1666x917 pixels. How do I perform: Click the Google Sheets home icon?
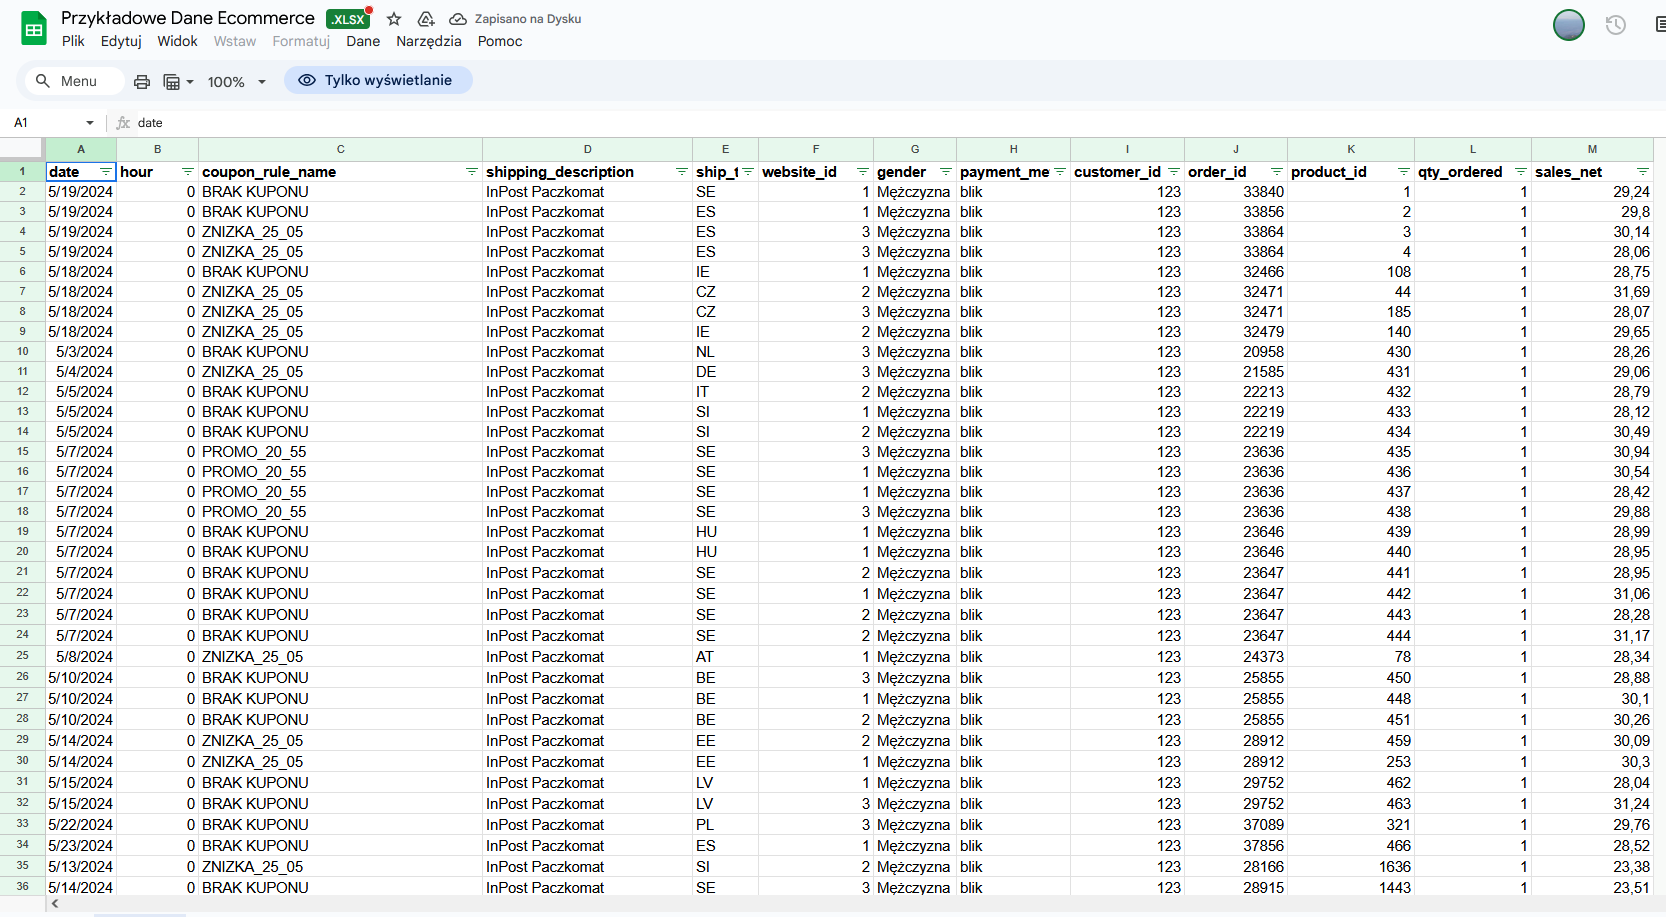(x=34, y=29)
